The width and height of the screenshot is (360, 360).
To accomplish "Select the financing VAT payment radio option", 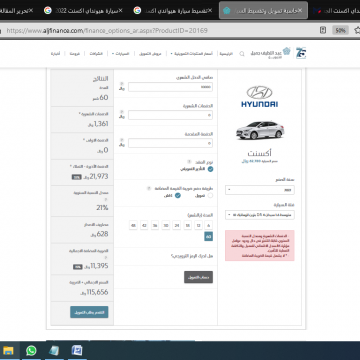I will click(x=210, y=196).
